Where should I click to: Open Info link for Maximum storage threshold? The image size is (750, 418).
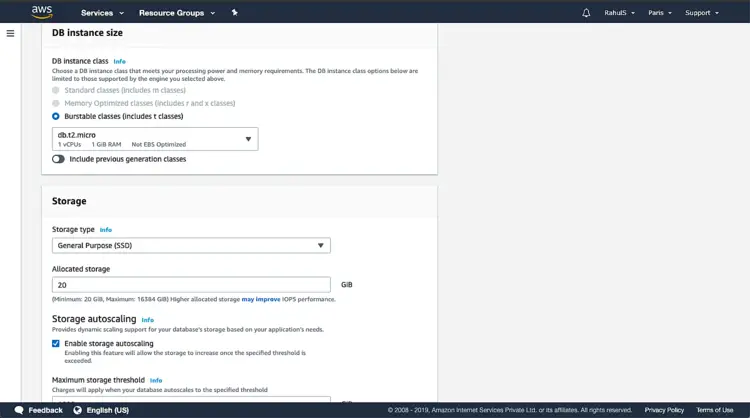(x=156, y=381)
